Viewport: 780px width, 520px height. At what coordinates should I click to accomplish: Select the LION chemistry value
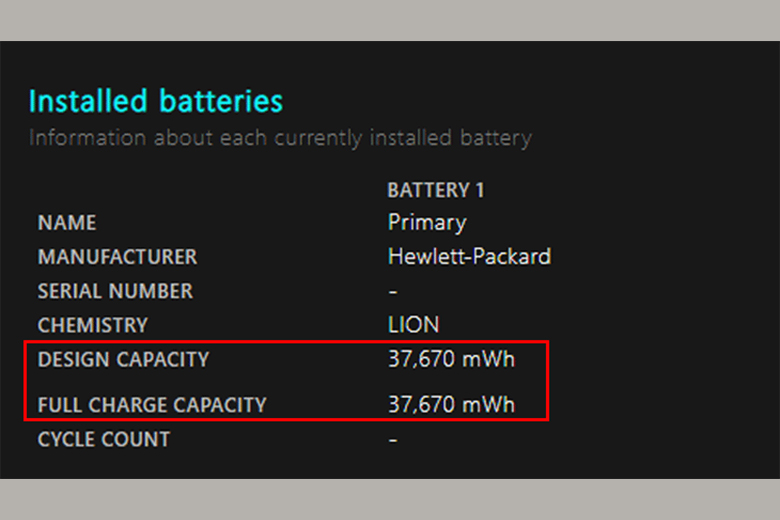[413, 325]
